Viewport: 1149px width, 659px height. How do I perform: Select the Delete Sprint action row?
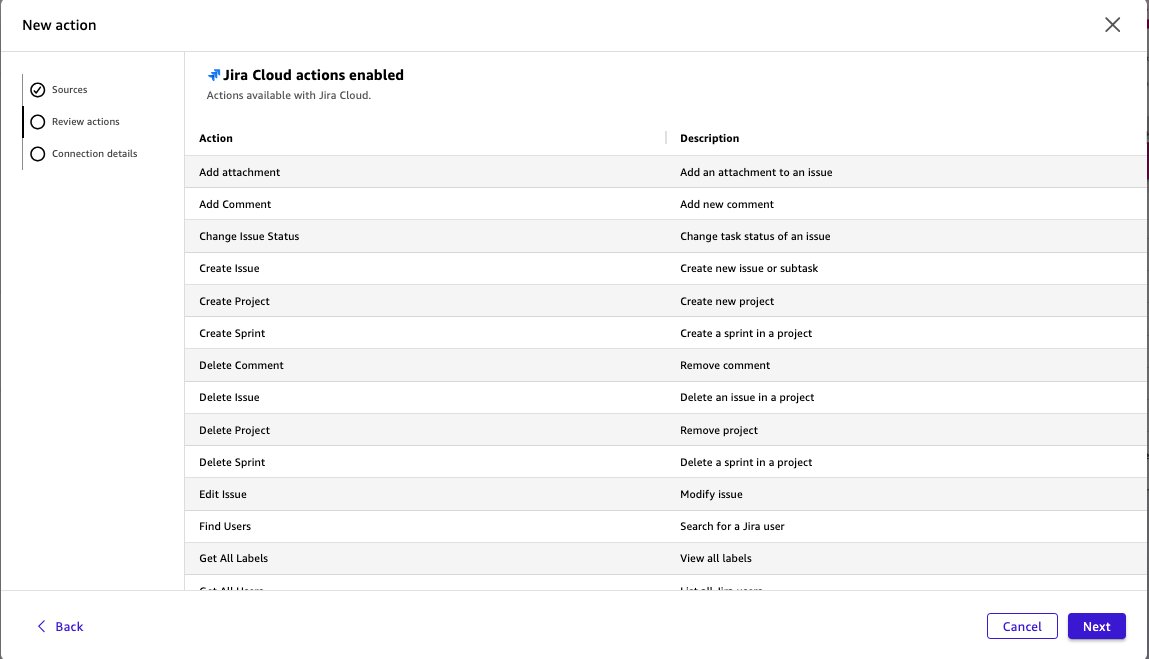click(x=400, y=462)
